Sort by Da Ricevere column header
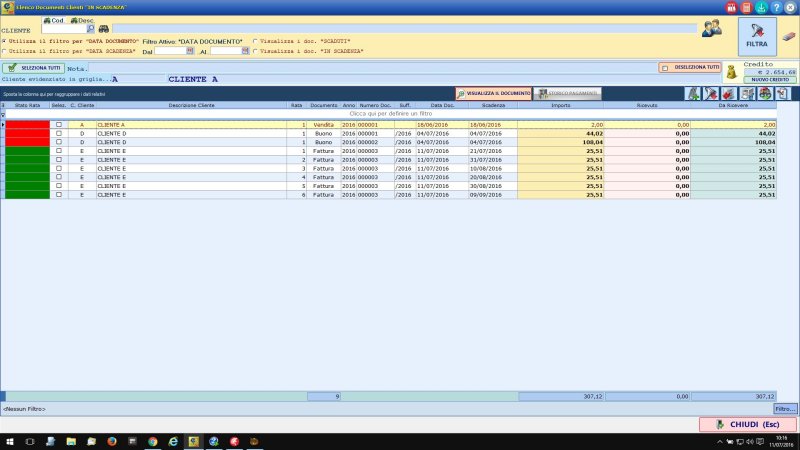 pos(733,105)
